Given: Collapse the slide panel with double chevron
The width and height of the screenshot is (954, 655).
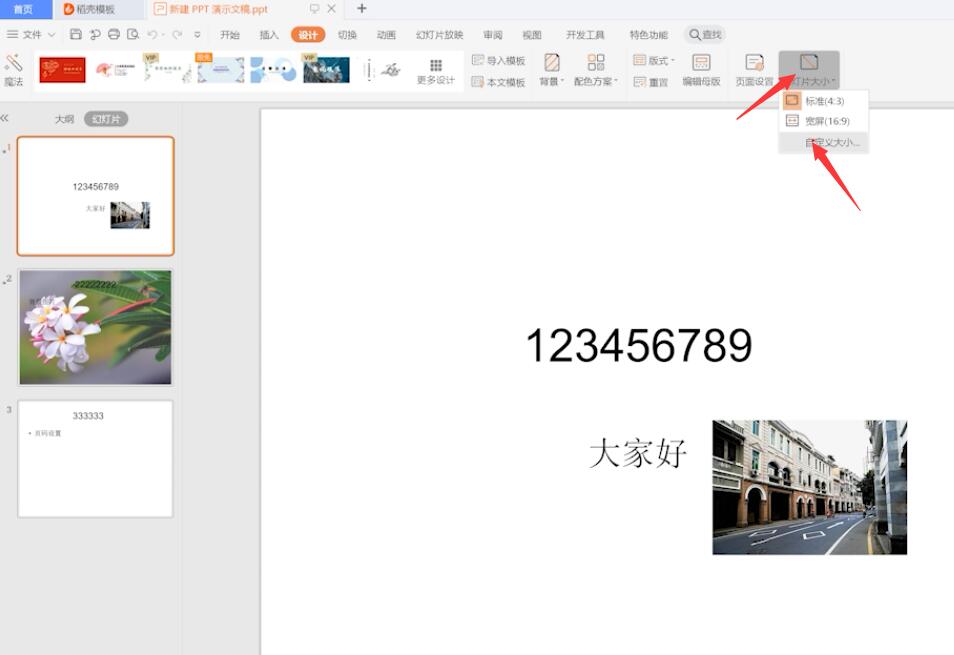Looking at the screenshot, I should (x=5, y=118).
